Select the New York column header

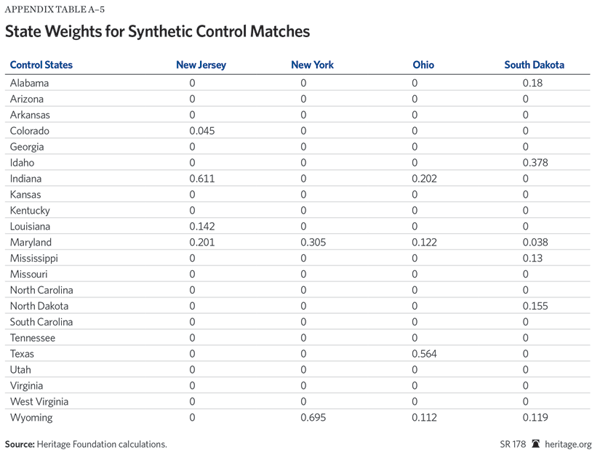coord(312,65)
